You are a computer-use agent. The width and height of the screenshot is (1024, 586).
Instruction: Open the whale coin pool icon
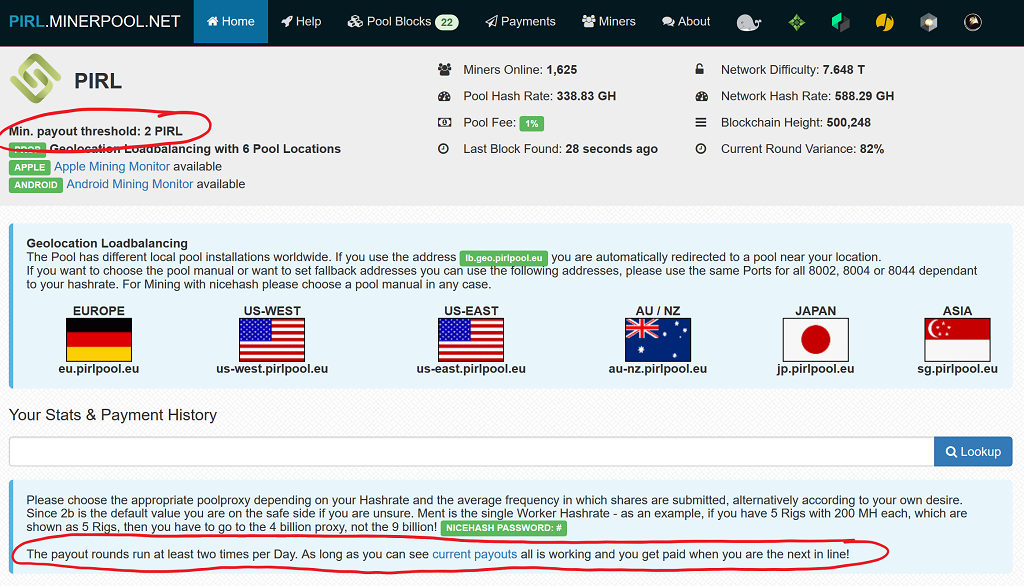click(x=748, y=23)
